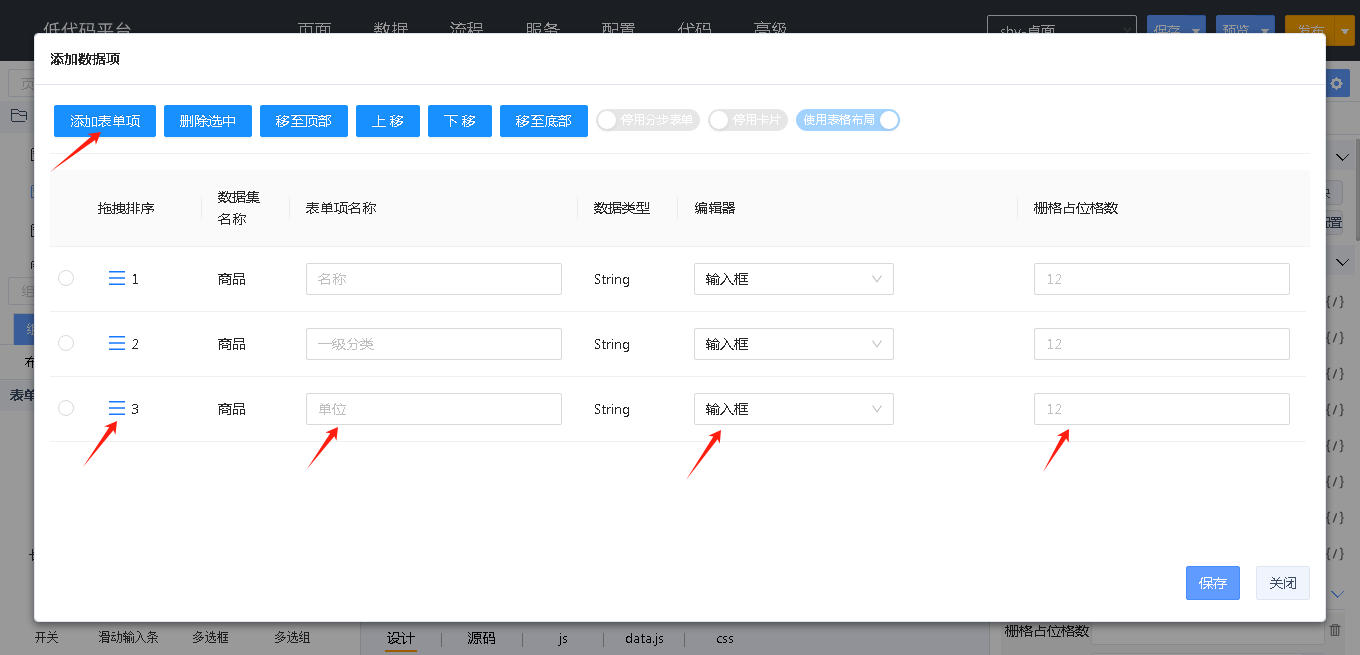
Task: Toggle the 停用分步表单 switch
Action: [647, 120]
